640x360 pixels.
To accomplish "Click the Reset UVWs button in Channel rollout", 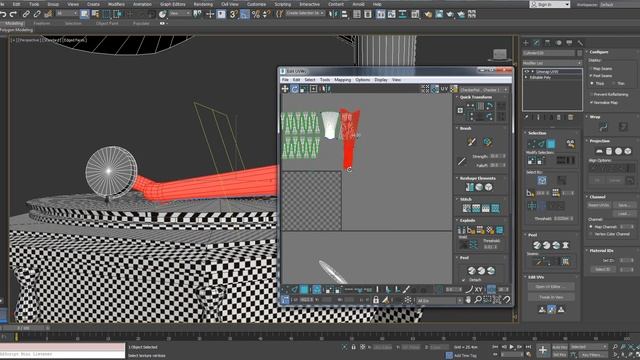I will (599, 205).
